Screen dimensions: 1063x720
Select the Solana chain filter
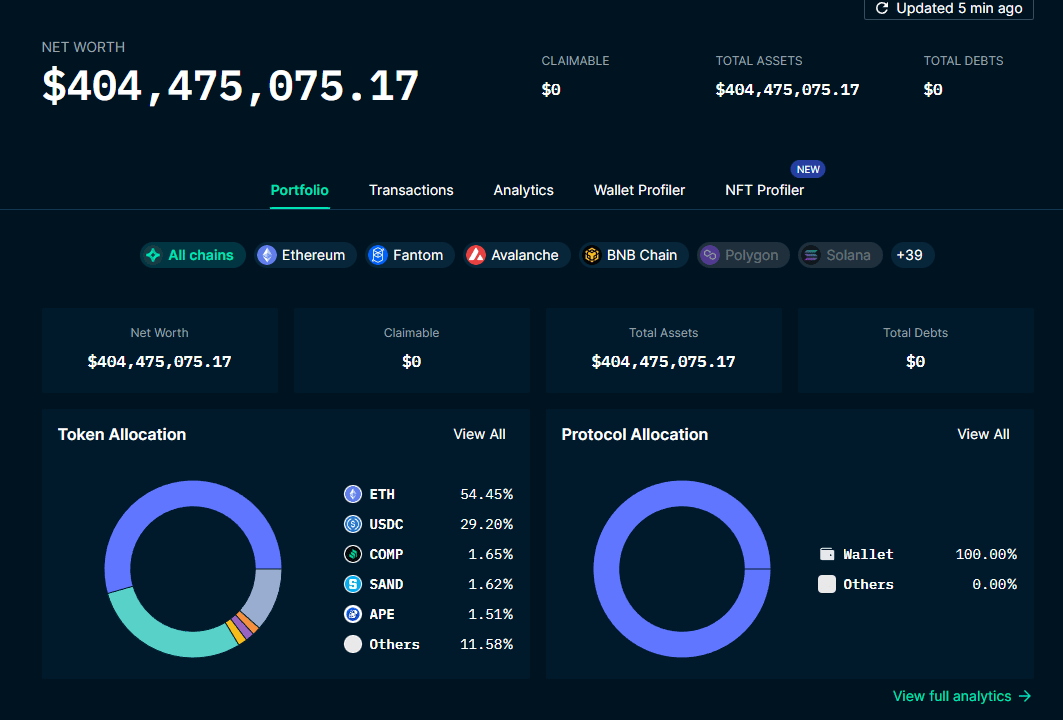click(840, 255)
